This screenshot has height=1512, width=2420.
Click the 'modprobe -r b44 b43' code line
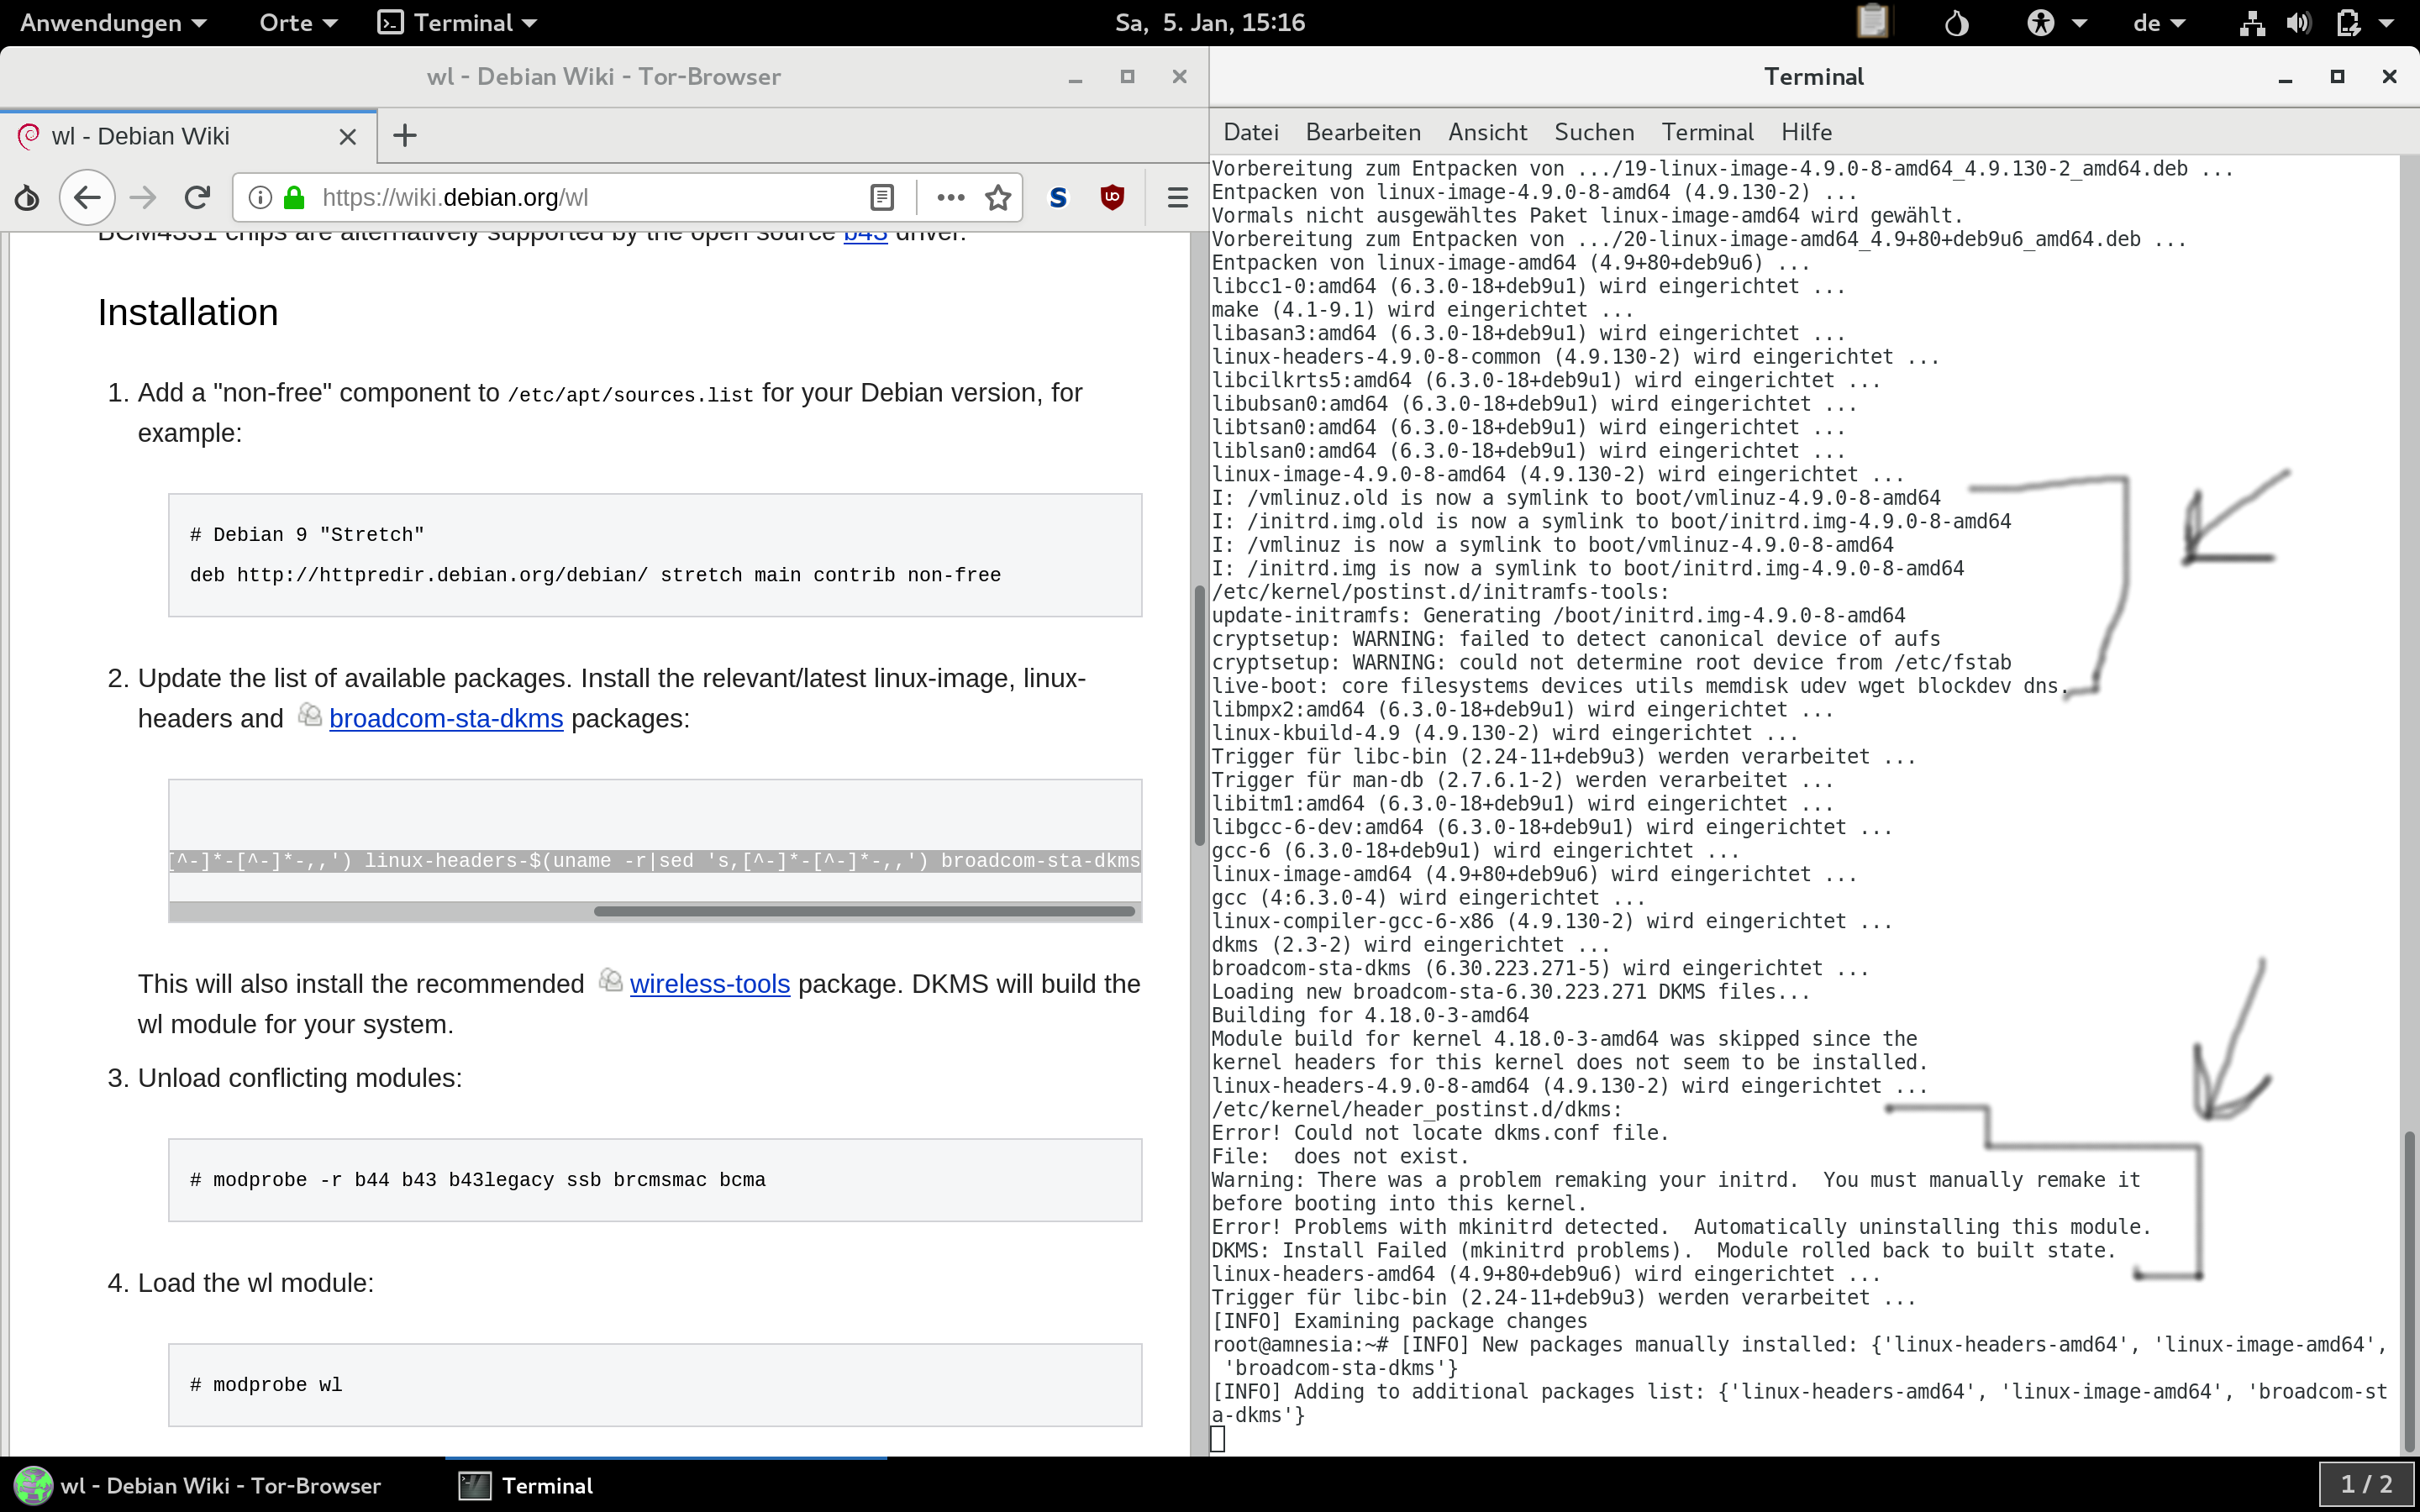(478, 1180)
